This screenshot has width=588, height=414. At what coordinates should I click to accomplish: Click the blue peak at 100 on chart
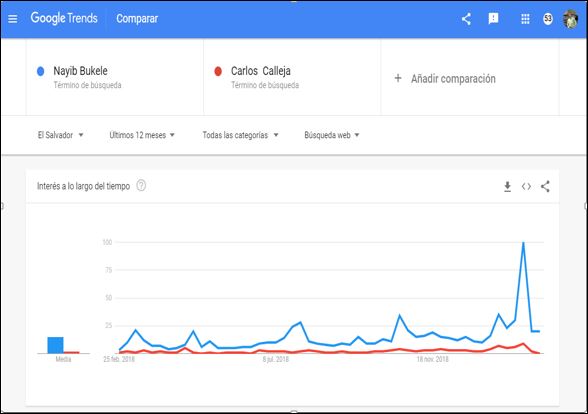coord(523,243)
